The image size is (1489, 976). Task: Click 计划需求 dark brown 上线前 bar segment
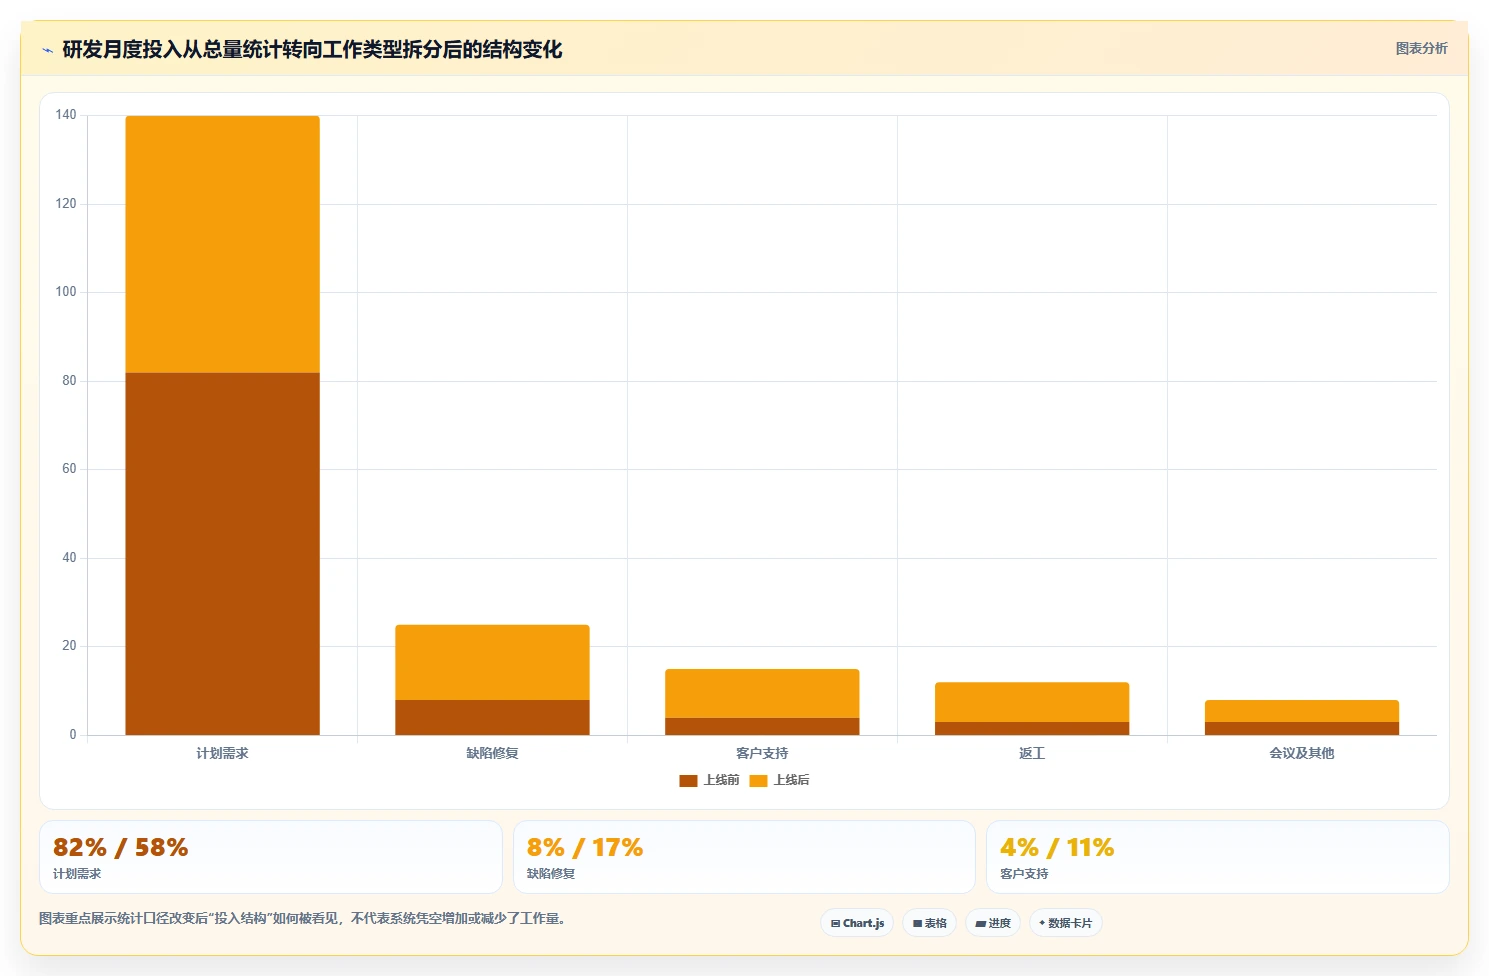222,554
